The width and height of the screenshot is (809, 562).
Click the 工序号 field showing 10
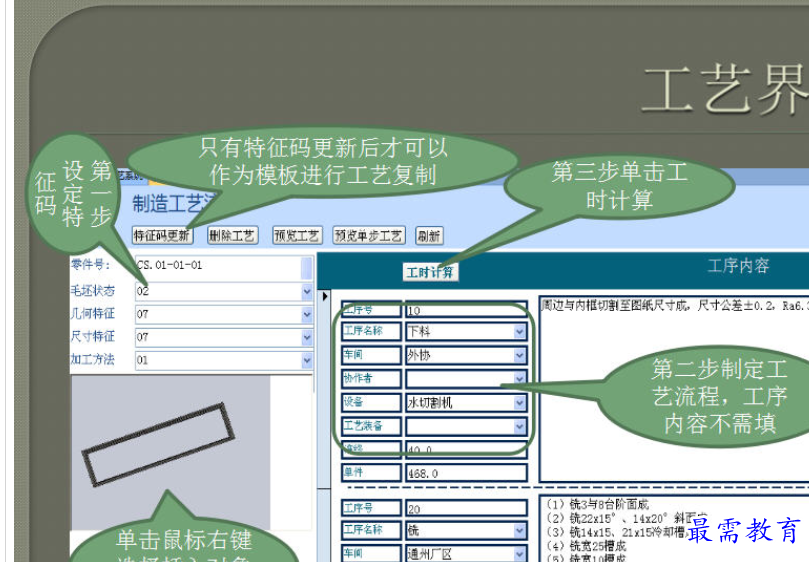click(466, 310)
